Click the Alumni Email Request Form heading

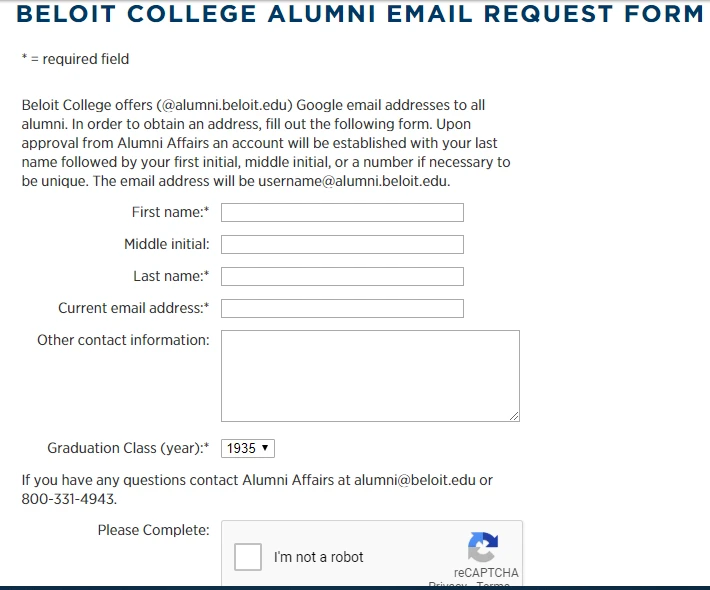click(x=360, y=14)
